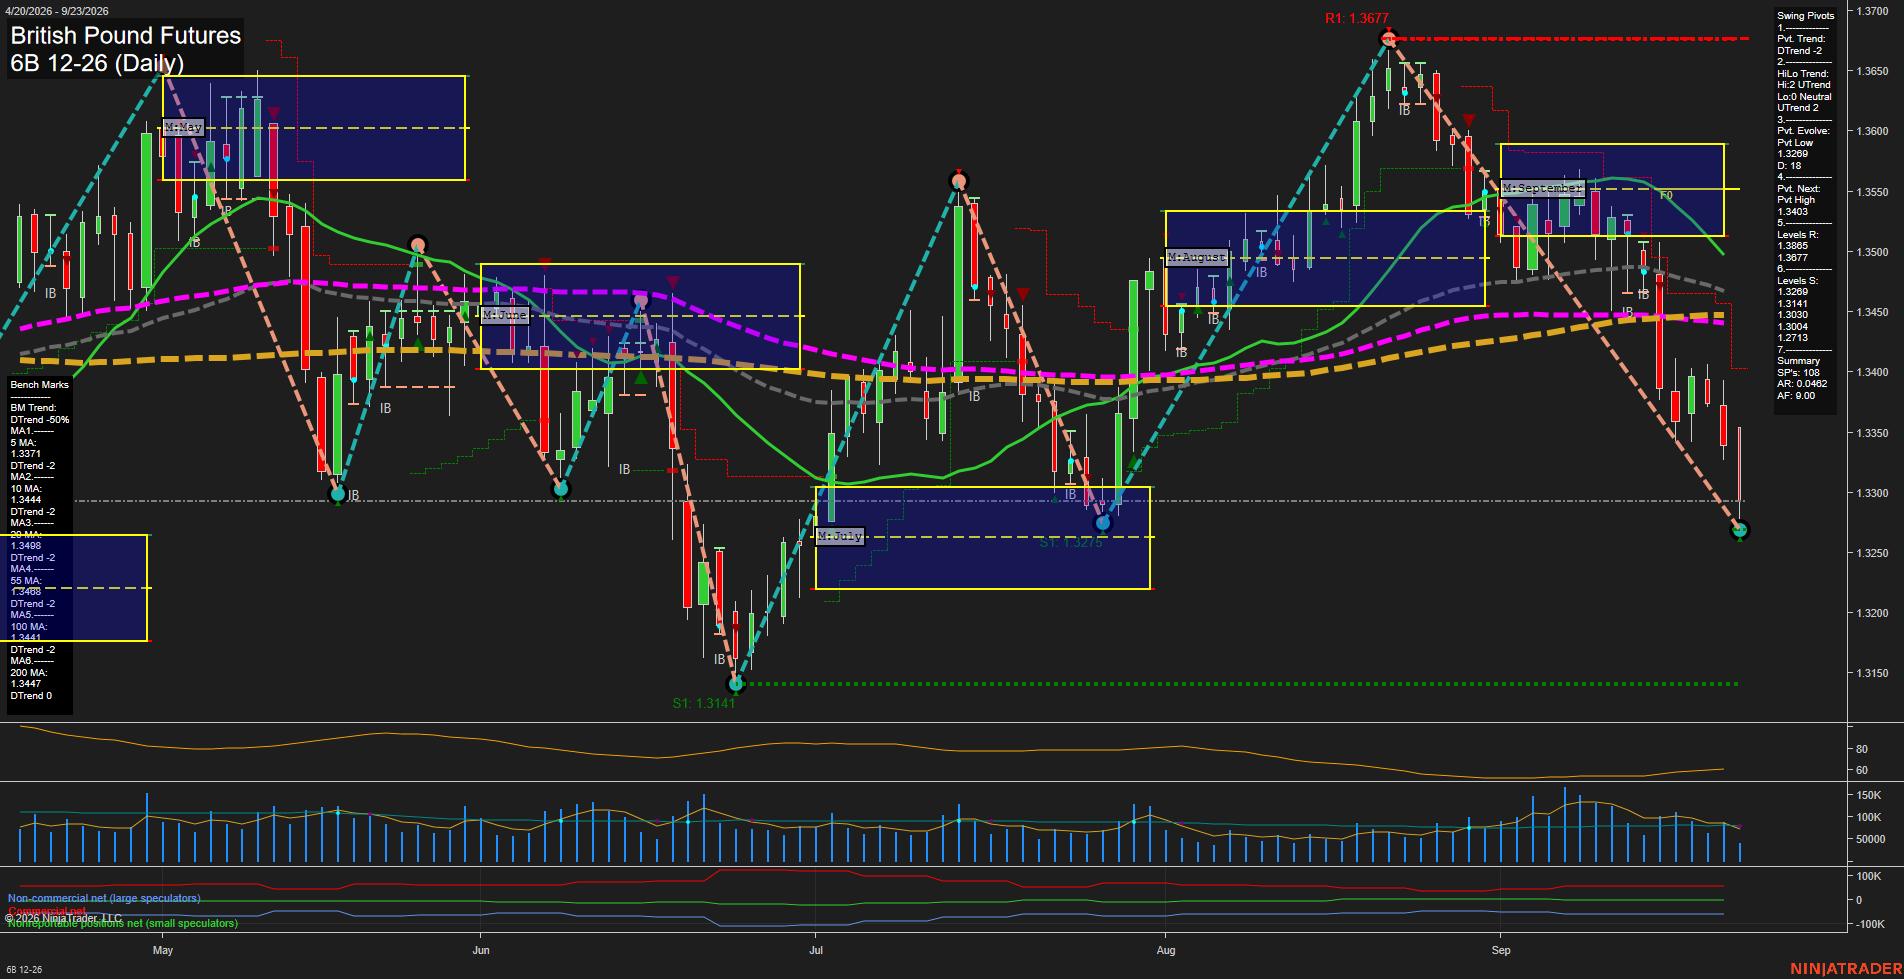Screen dimensions: 1904x979
Task: Click the 150K volume axis label
Action: pyautogui.click(x=1869, y=795)
